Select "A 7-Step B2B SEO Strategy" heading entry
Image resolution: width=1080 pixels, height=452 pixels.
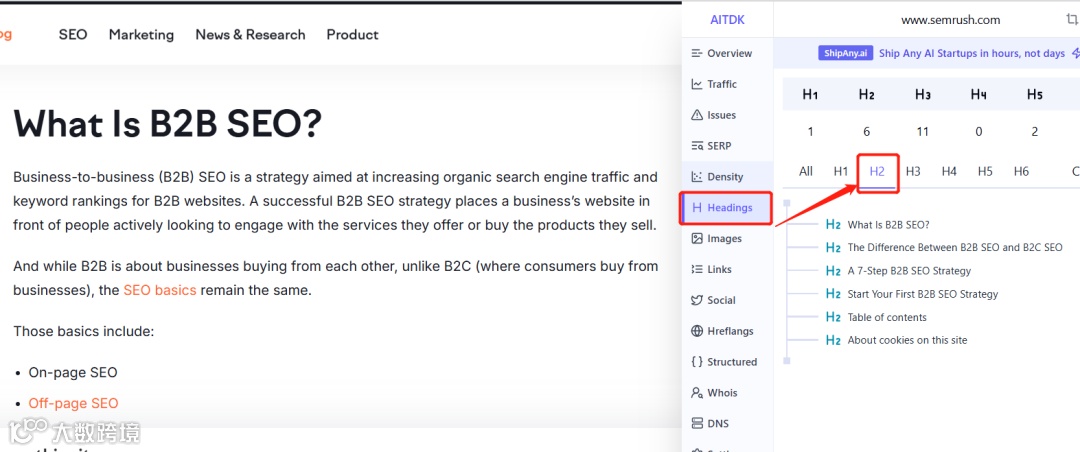click(x=908, y=271)
